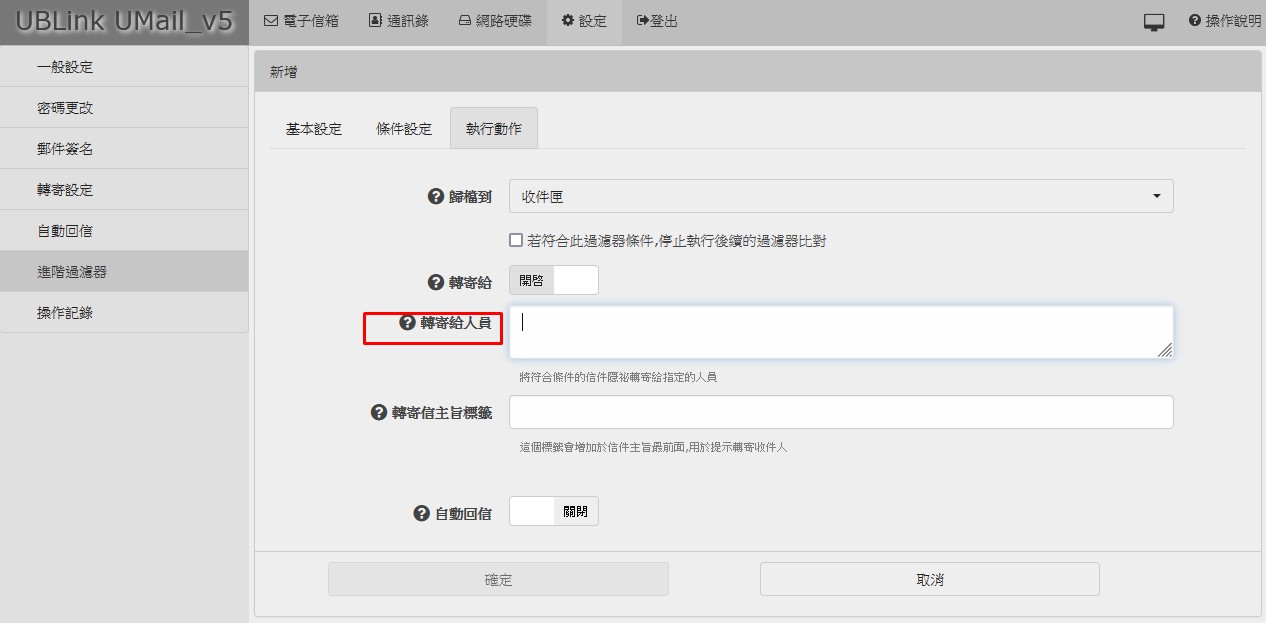This screenshot has width=1266, height=623.
Task: Click the help icon beside 轉寄給人員
Action: click(407, 322)
